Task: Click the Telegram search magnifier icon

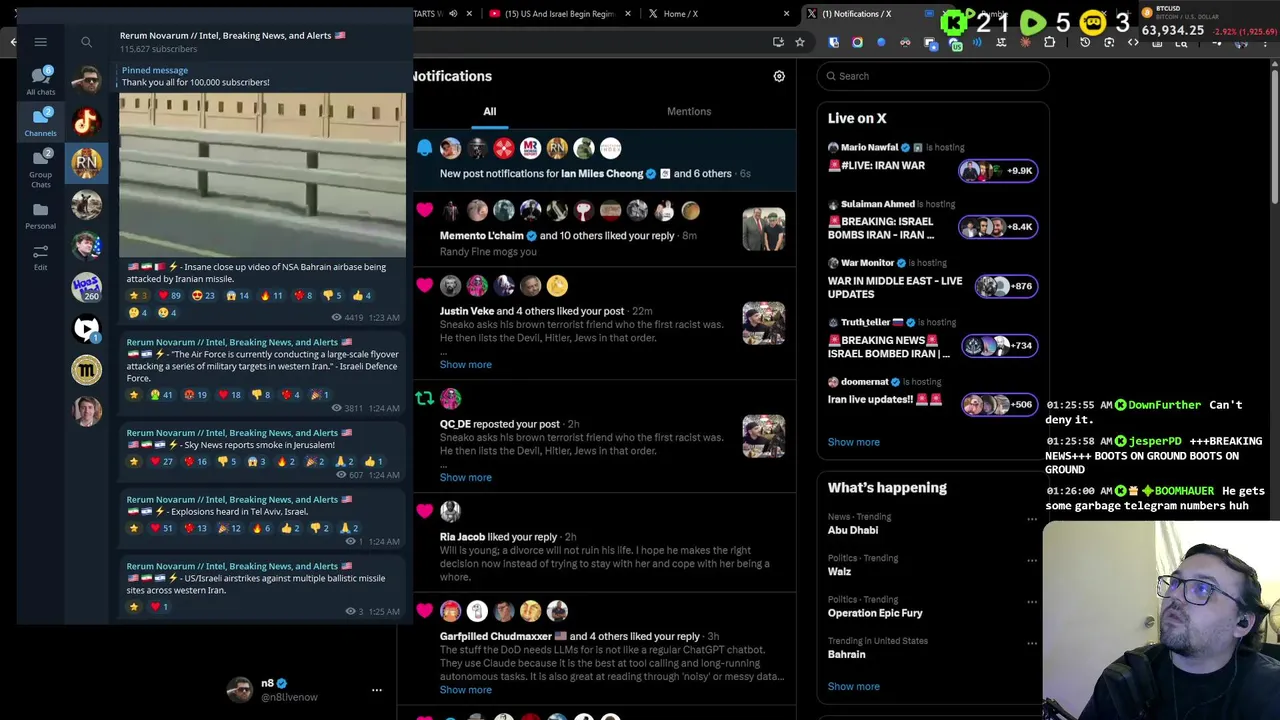Action: point(86,42)
